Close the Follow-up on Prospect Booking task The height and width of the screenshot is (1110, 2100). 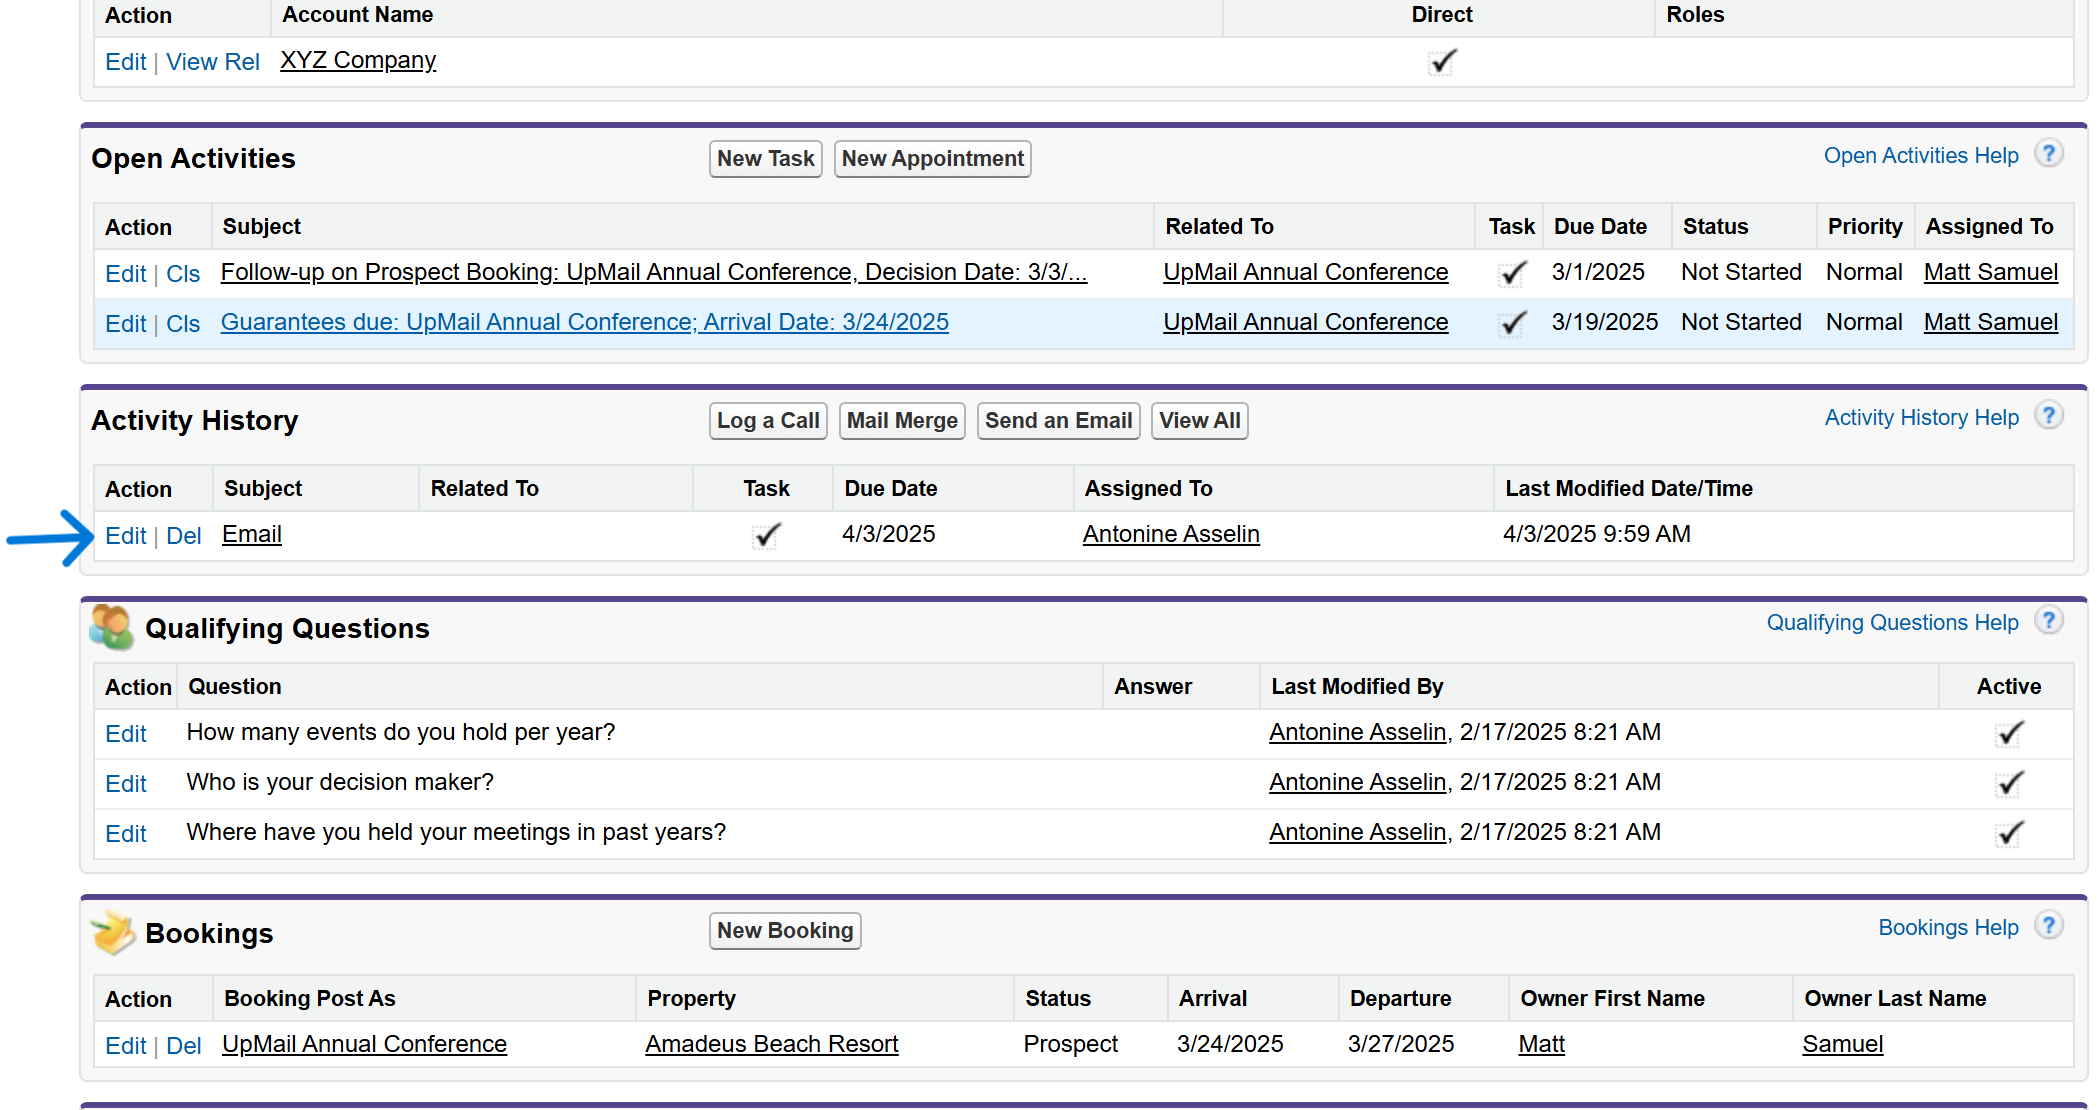pos(183,274)
